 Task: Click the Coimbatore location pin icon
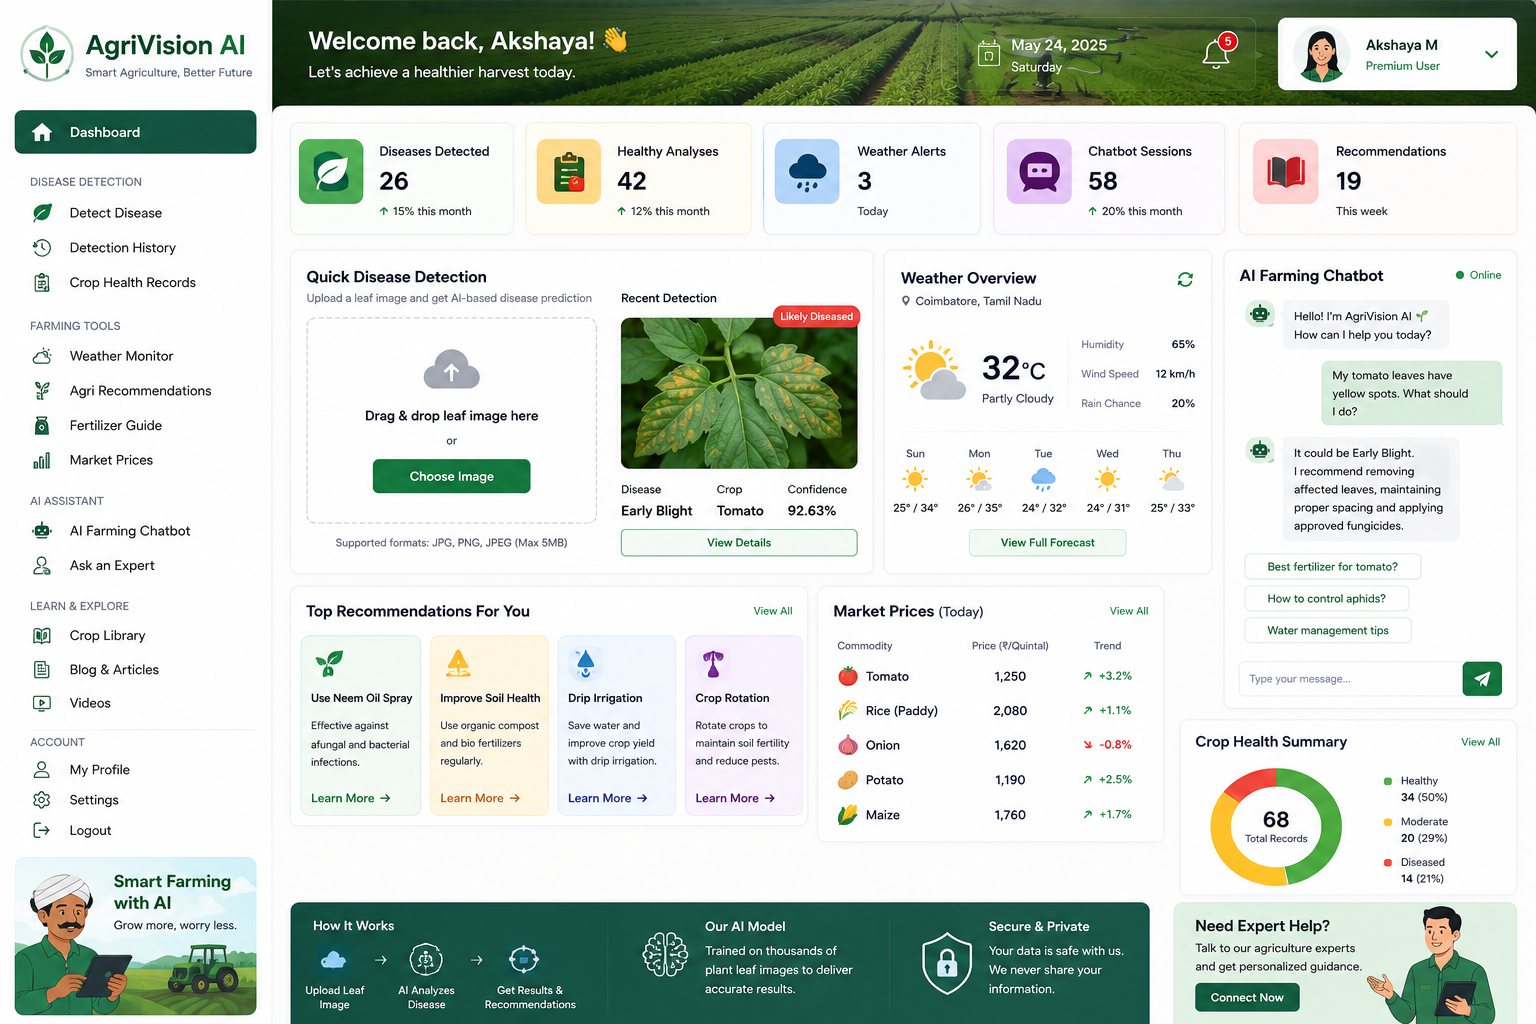coord(906,301)
